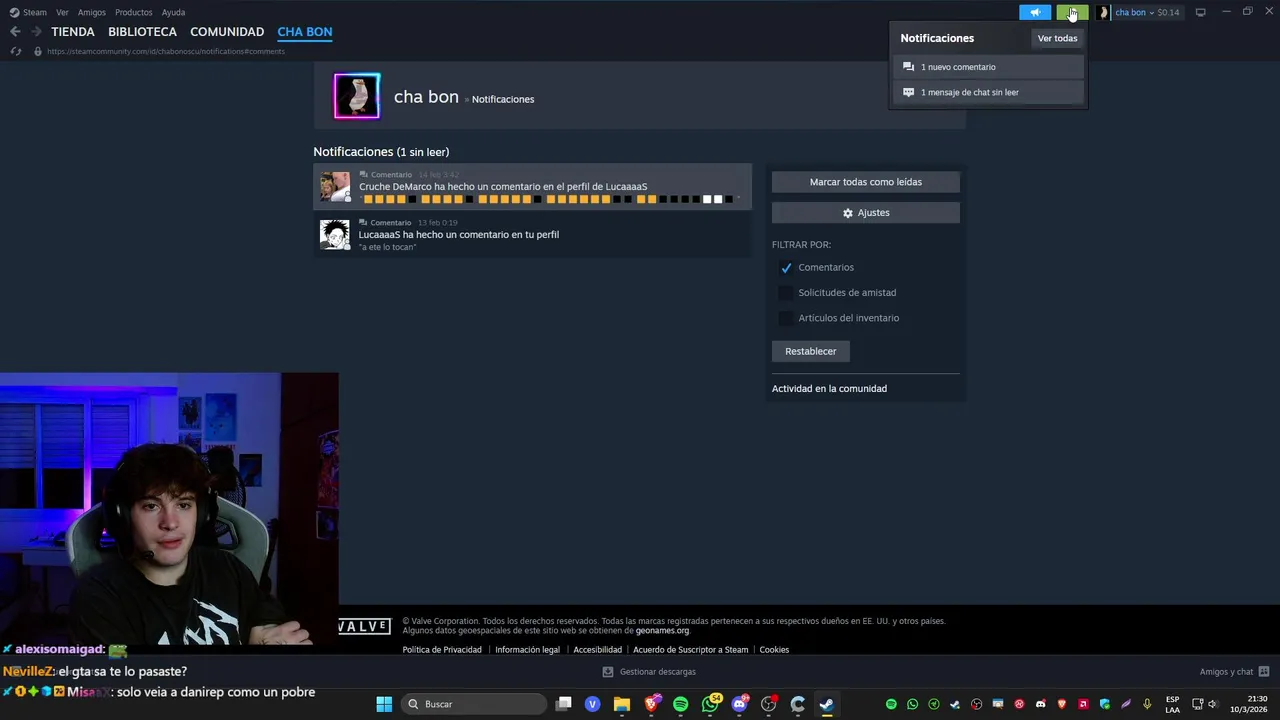
Task: Open Big Picture mode monitor icon
Action: pyautogui.click(x=1201, y=12)
